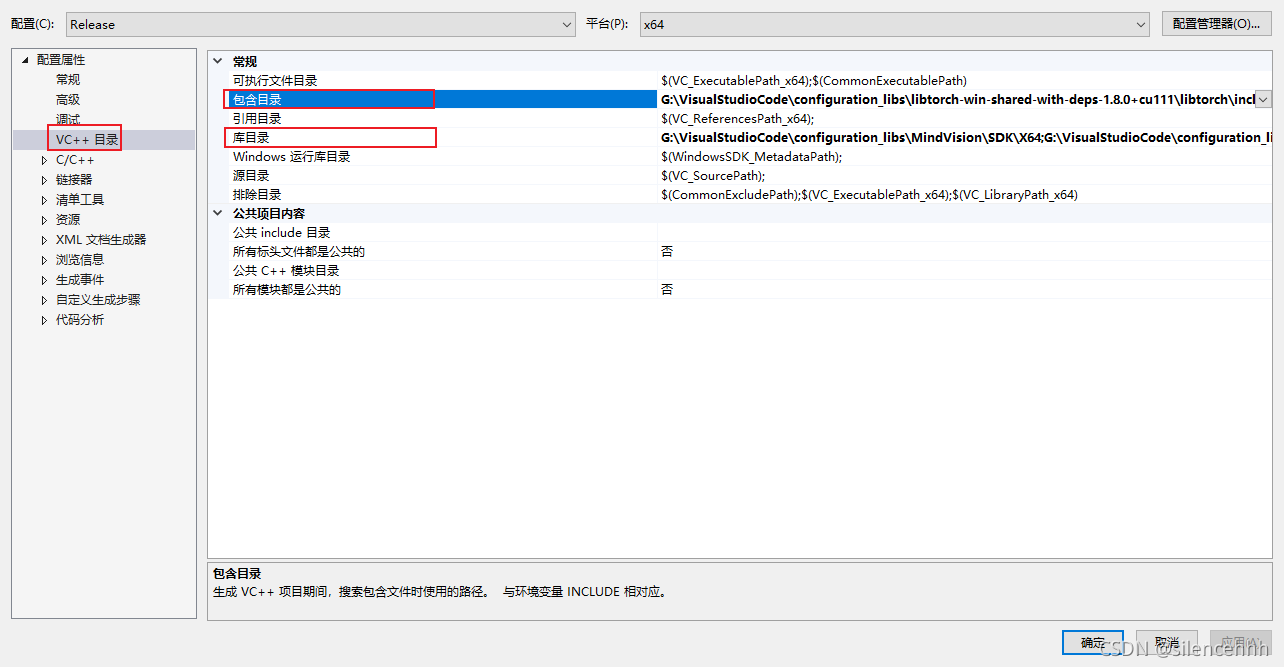Select 所有标头文件都是公共的 property row
The width and height of the screenshot is (1284, 667).
point(740,251)
